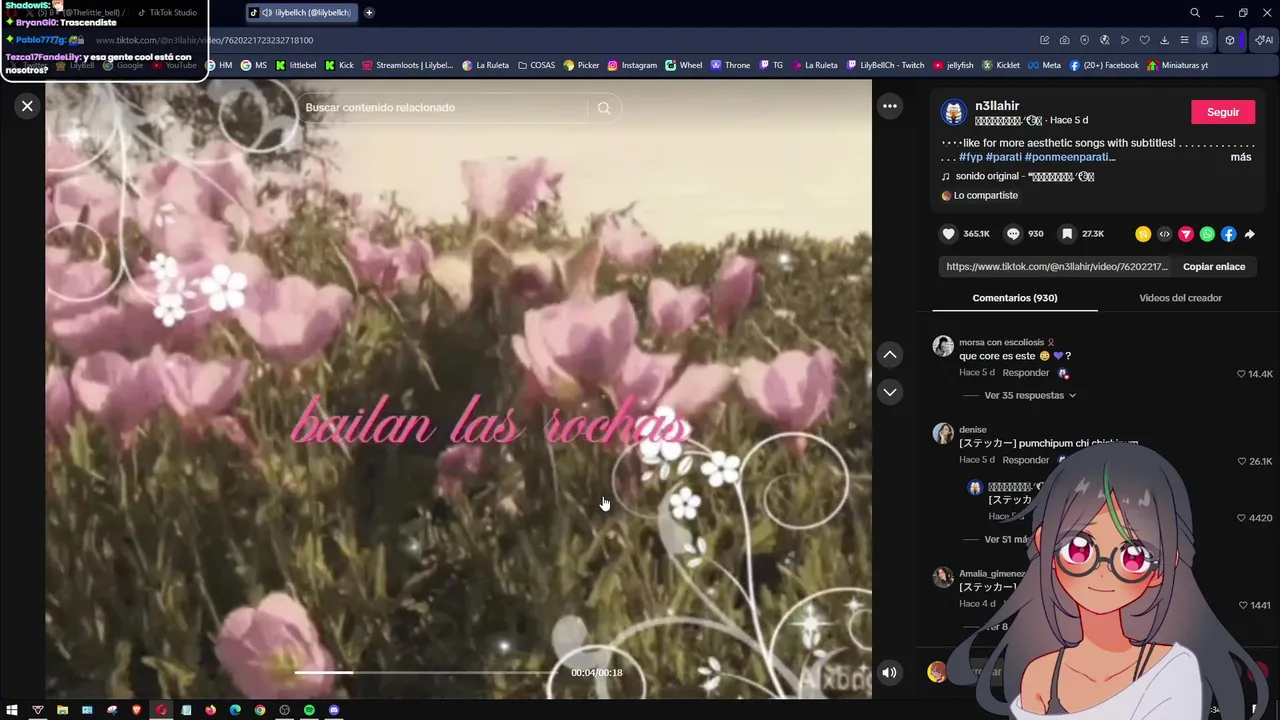This screenshot has width=1280, height=720.
Task: Open the sonido original sound
Action: coord(1024,177)
